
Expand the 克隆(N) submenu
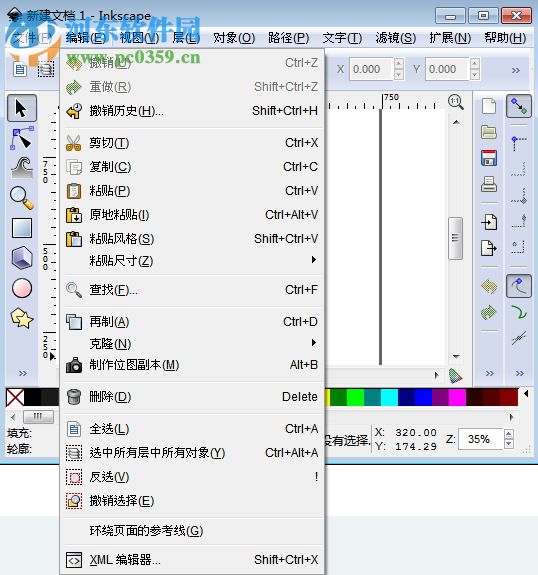point(192,343)
